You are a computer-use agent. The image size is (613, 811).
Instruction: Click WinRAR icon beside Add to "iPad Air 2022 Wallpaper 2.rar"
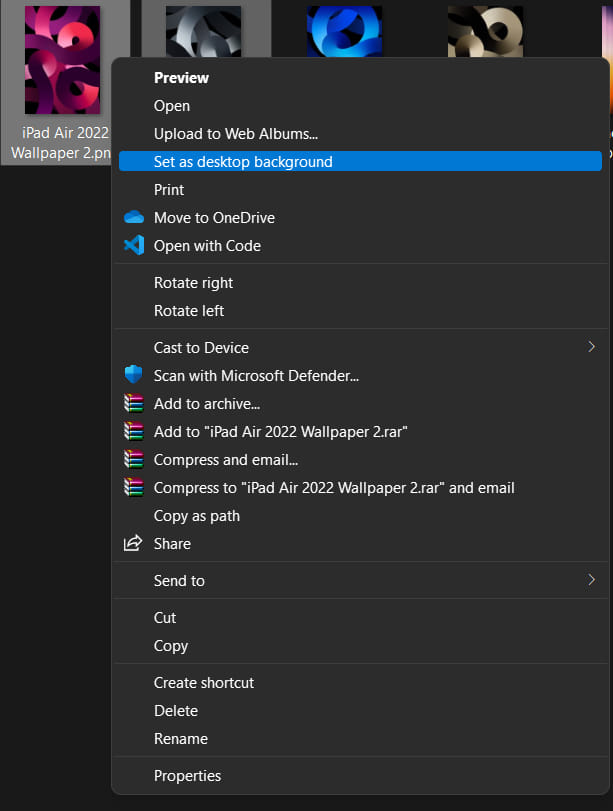[x=133, y=431]
